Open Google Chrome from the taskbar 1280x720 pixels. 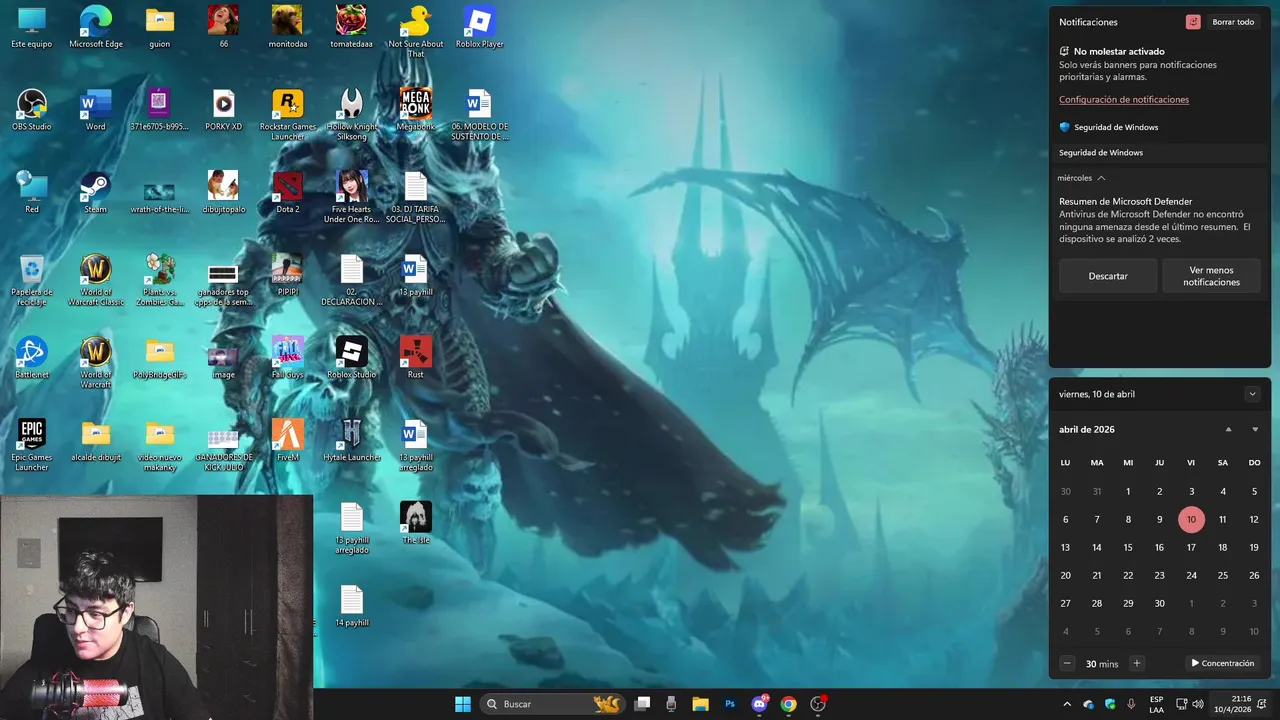point(788,704)
